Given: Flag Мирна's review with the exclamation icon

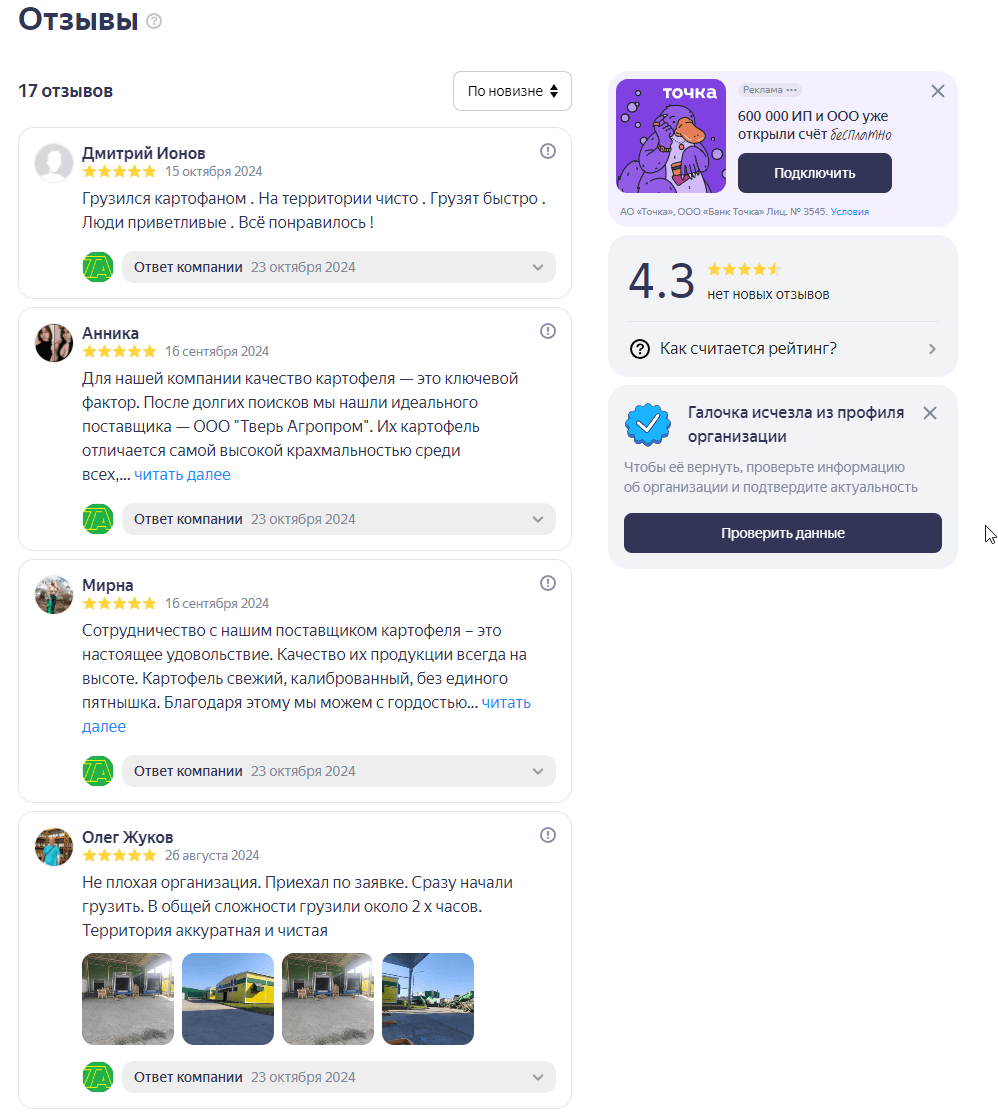Looking at the screenshot, I should coord(548,583).
